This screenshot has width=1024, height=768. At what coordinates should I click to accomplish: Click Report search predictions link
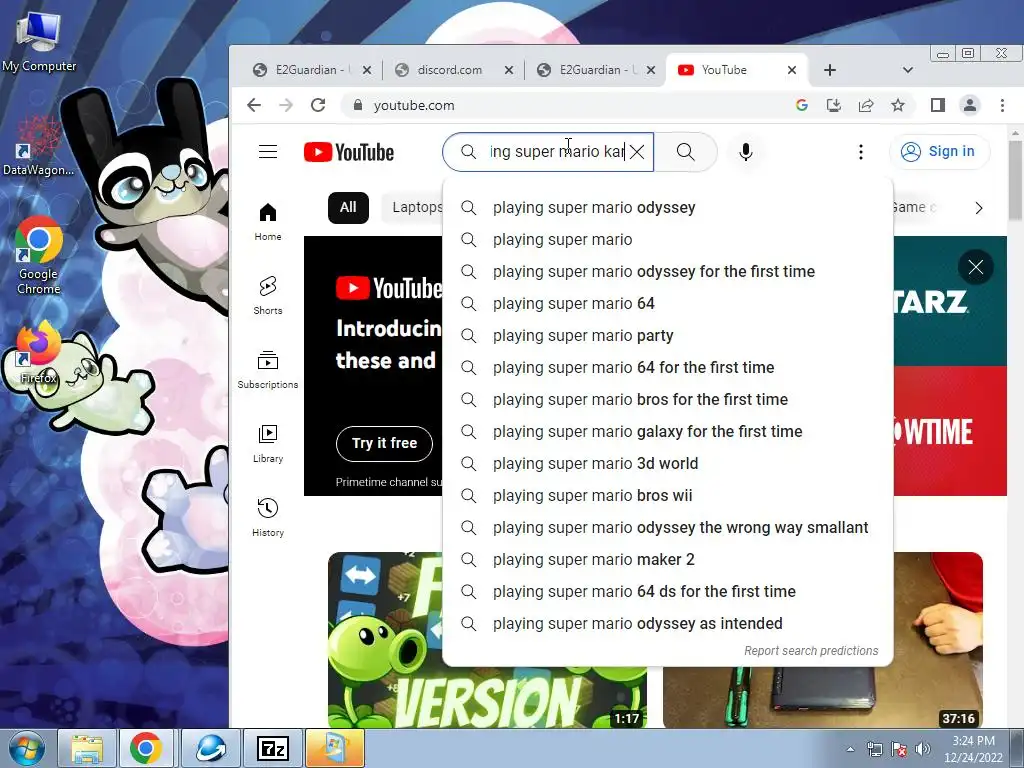[x=811, y=651]
